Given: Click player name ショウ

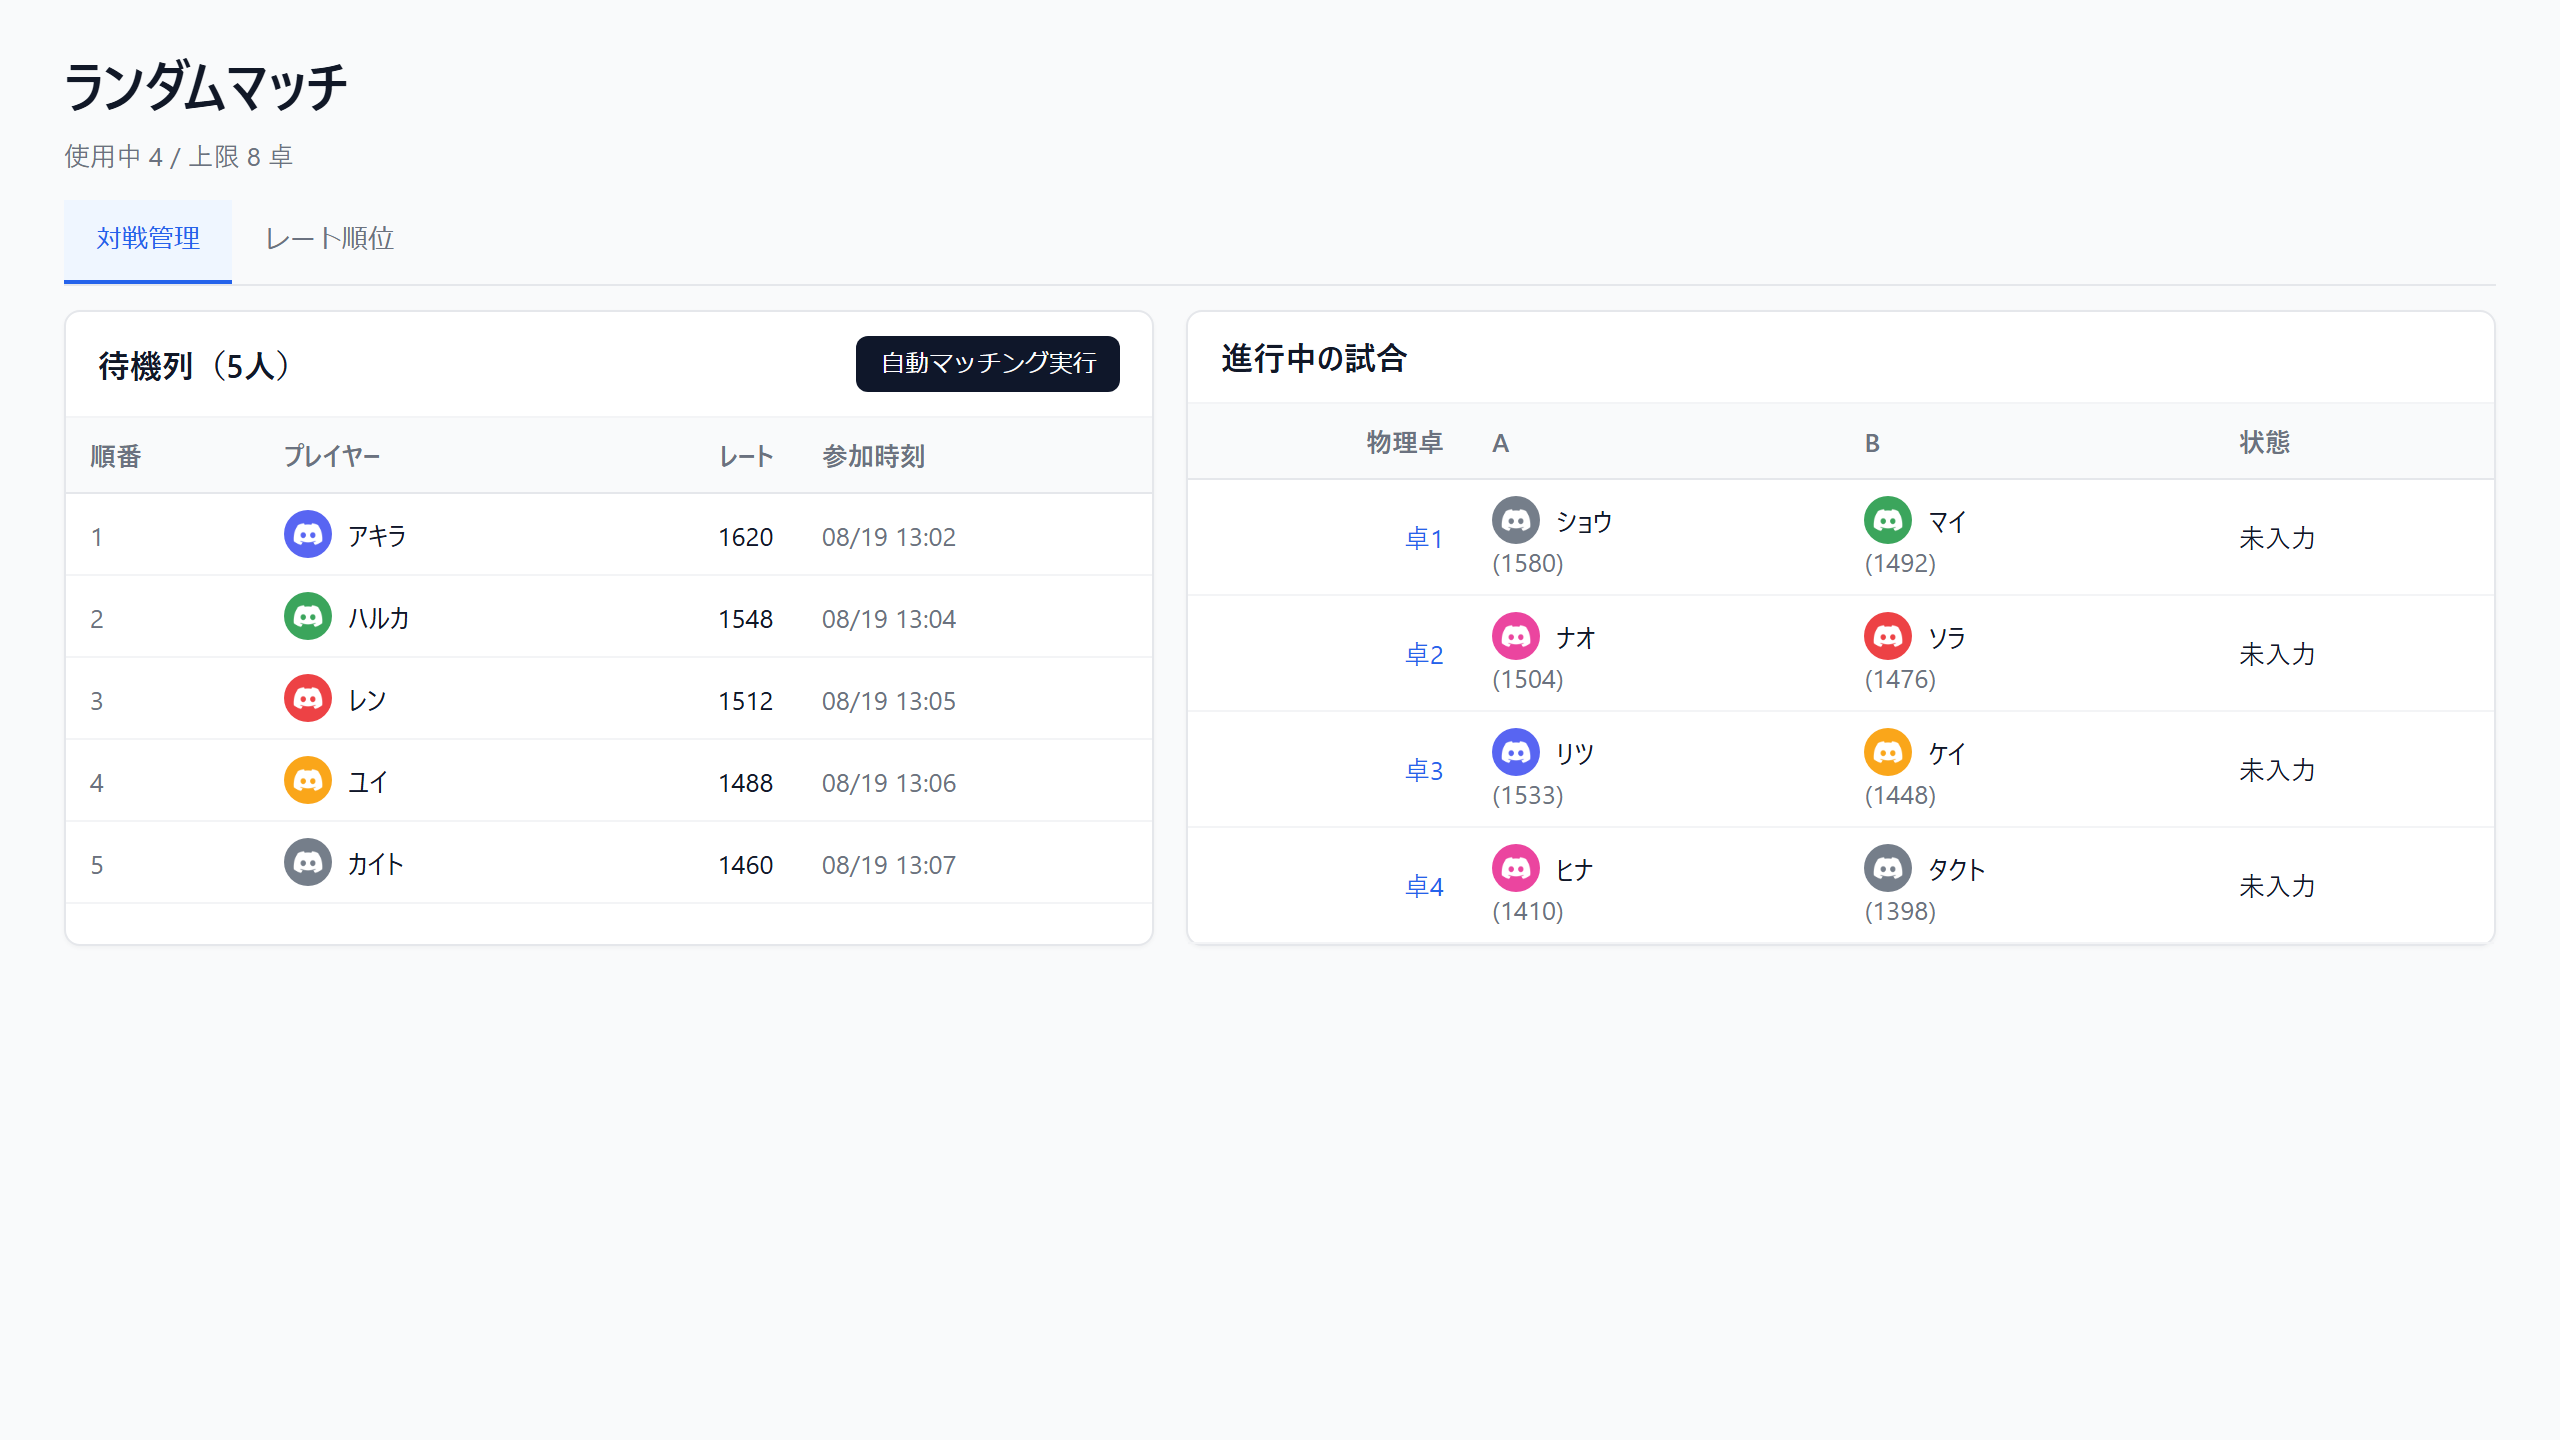Looking at the screenshot, I should (1584, 522).
